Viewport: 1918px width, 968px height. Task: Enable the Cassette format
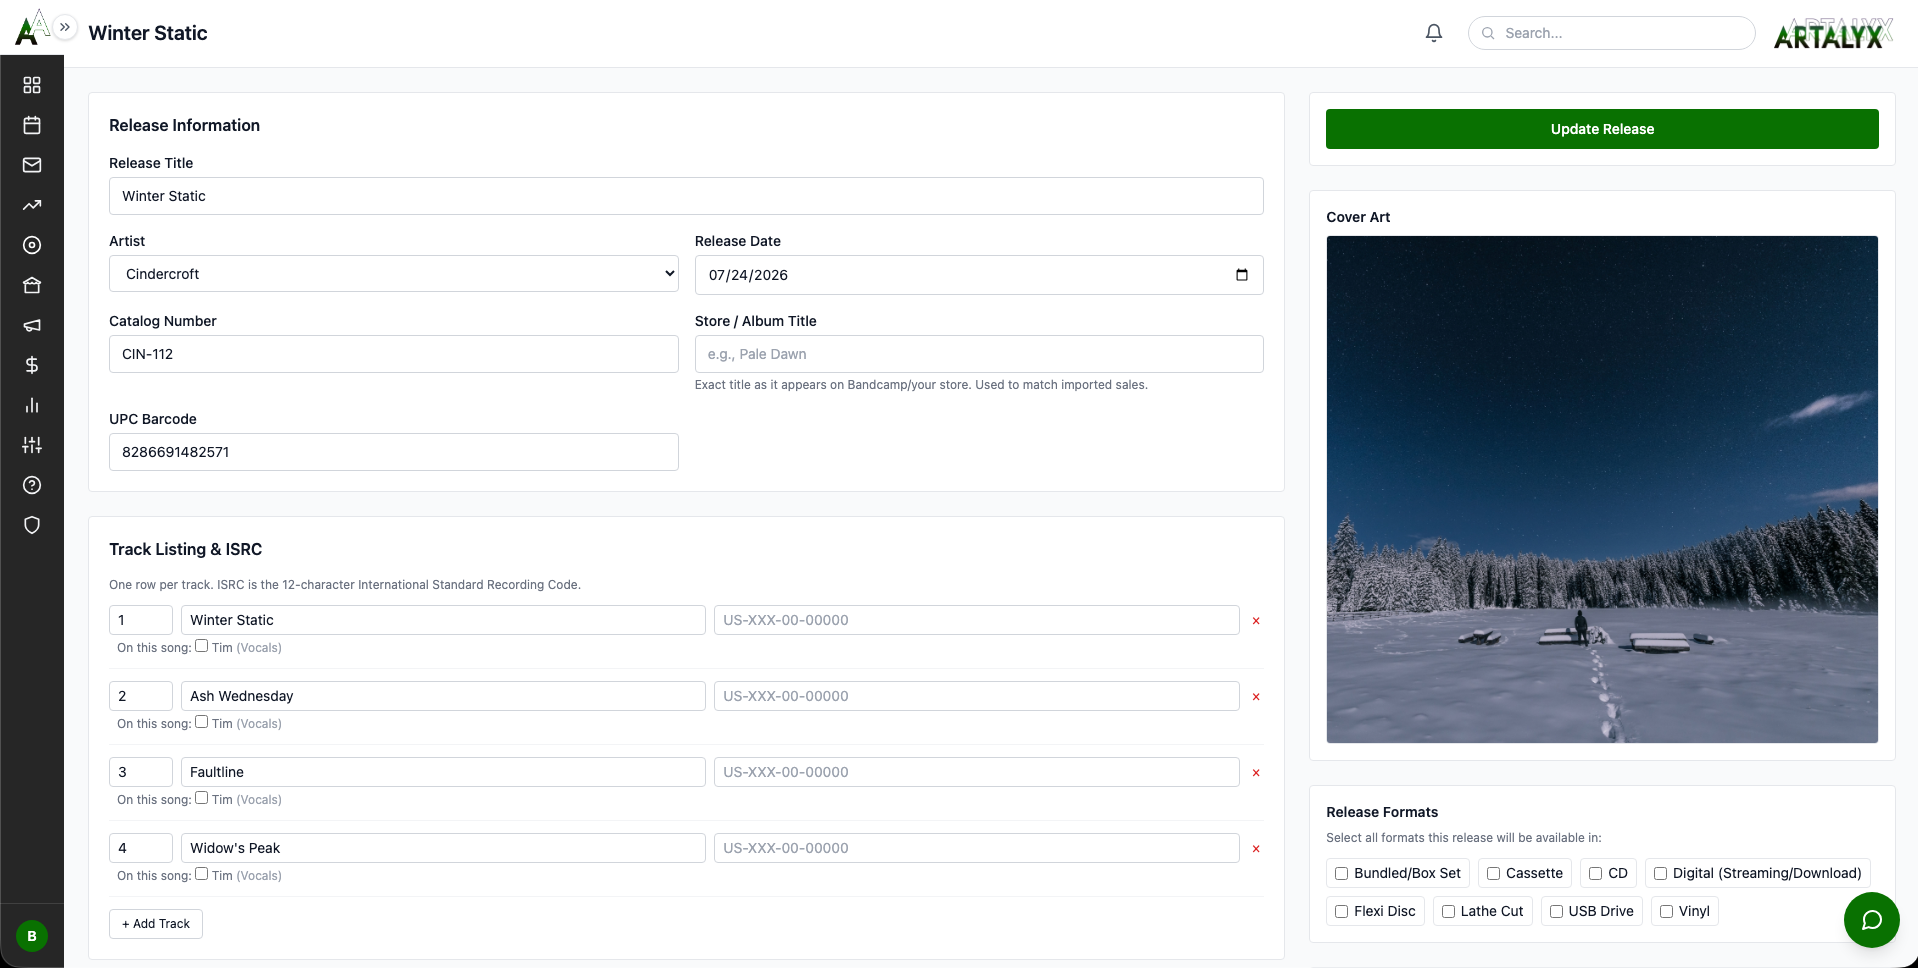click(x=1494, y=873)
